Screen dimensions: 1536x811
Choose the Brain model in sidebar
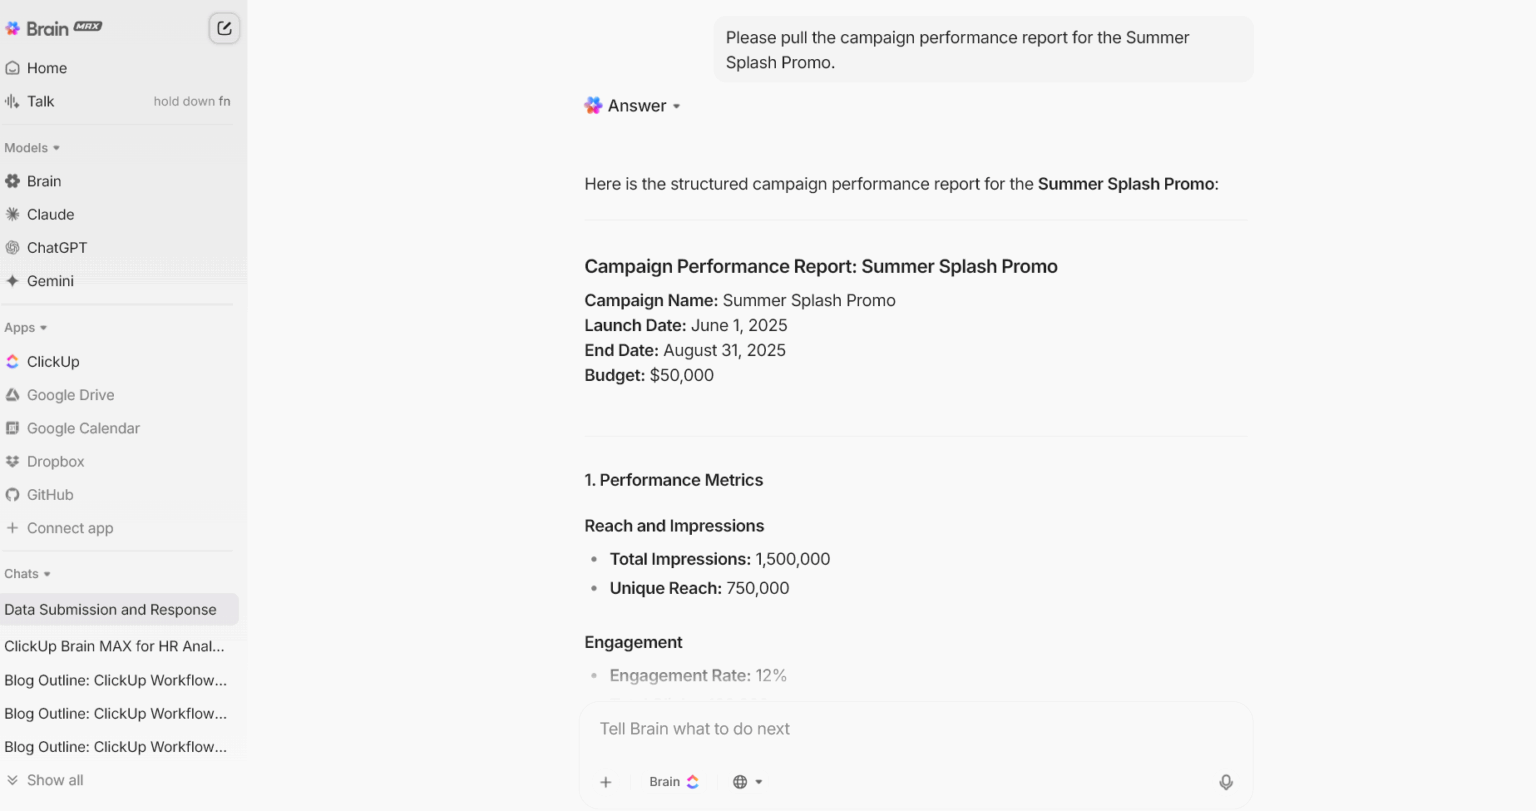[44, 181]
